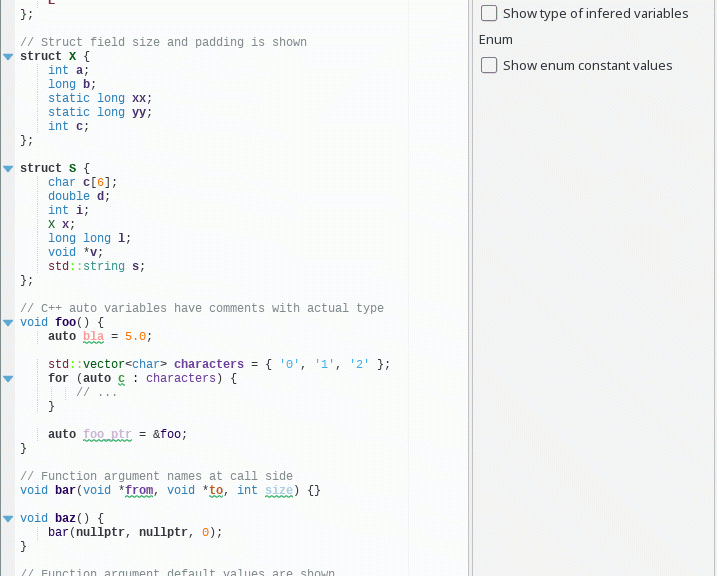Screen dimensions: 717x576
Task: Collapse the for loop fold marker
Action: [8, 379]
